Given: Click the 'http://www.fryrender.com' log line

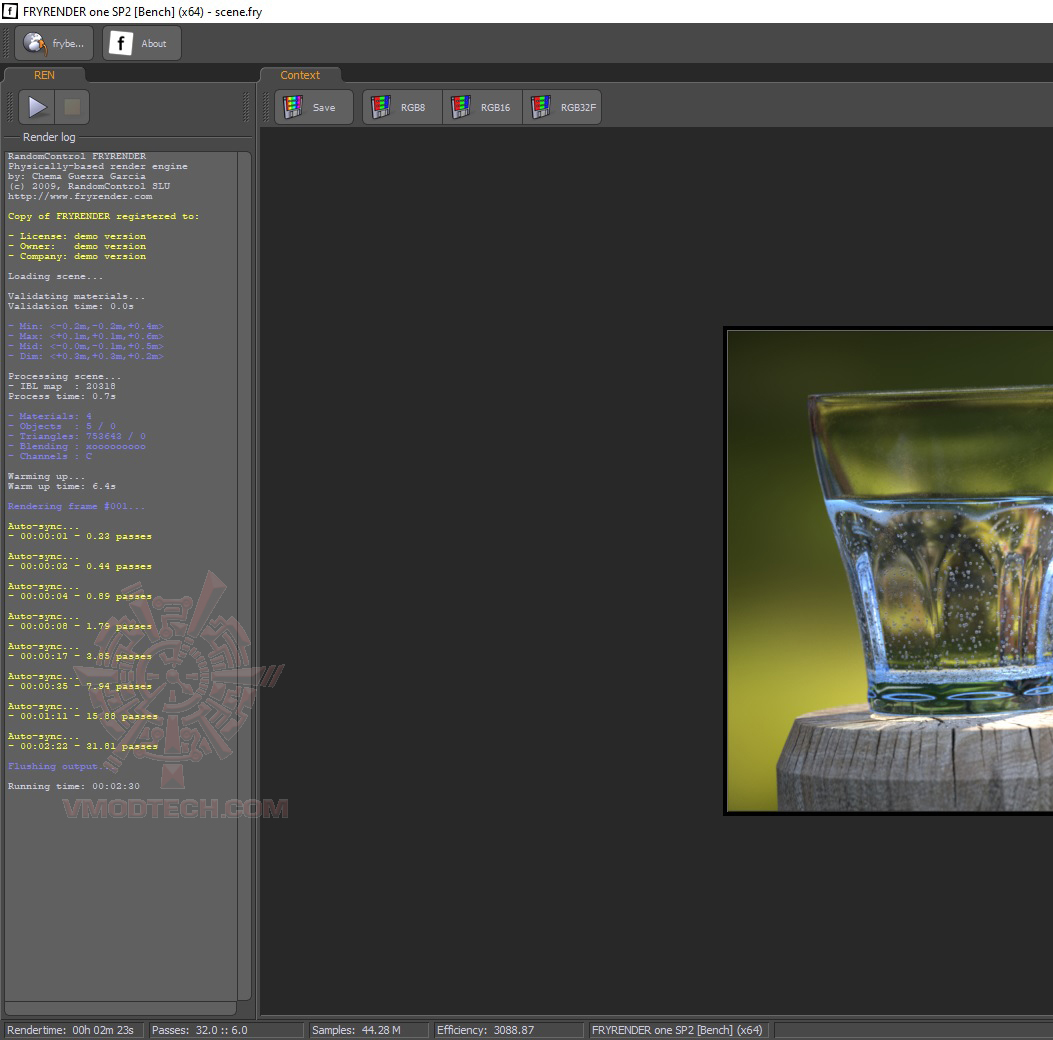Looking at the screenshot, I should click(80, 197).
